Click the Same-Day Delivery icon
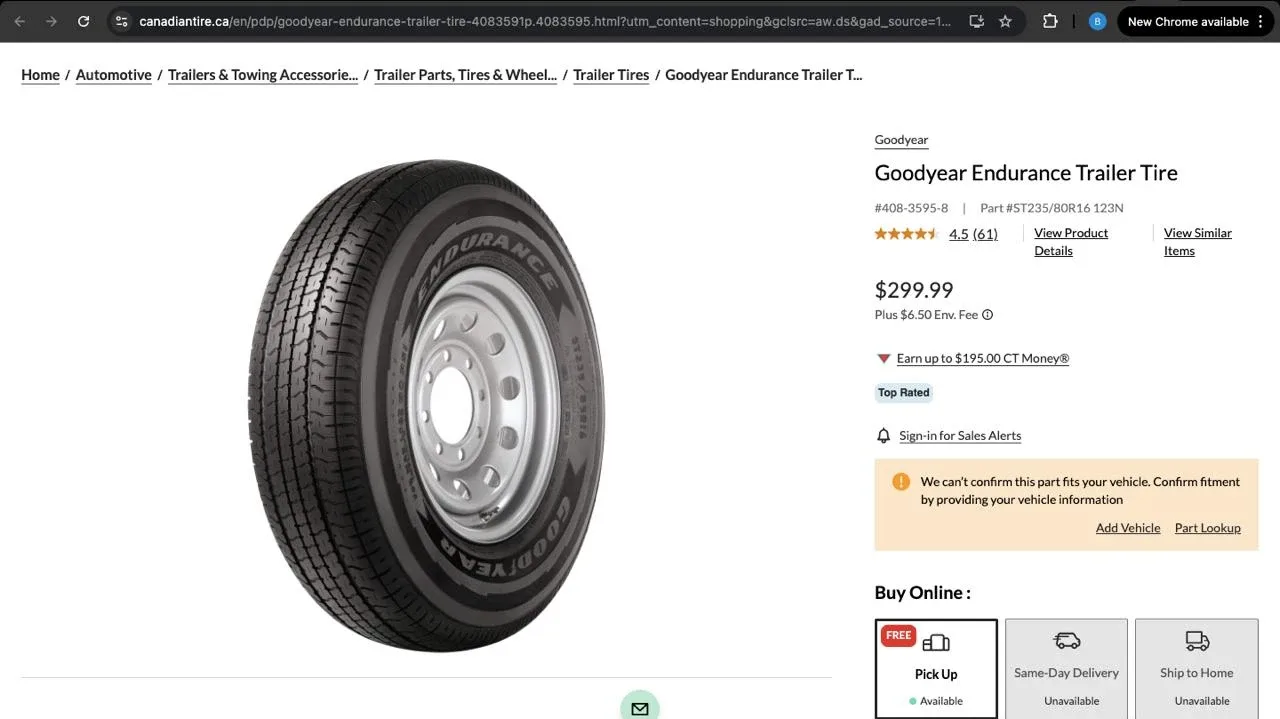The width and height of the screenshot is (1280, 719). coord(1066,639)
